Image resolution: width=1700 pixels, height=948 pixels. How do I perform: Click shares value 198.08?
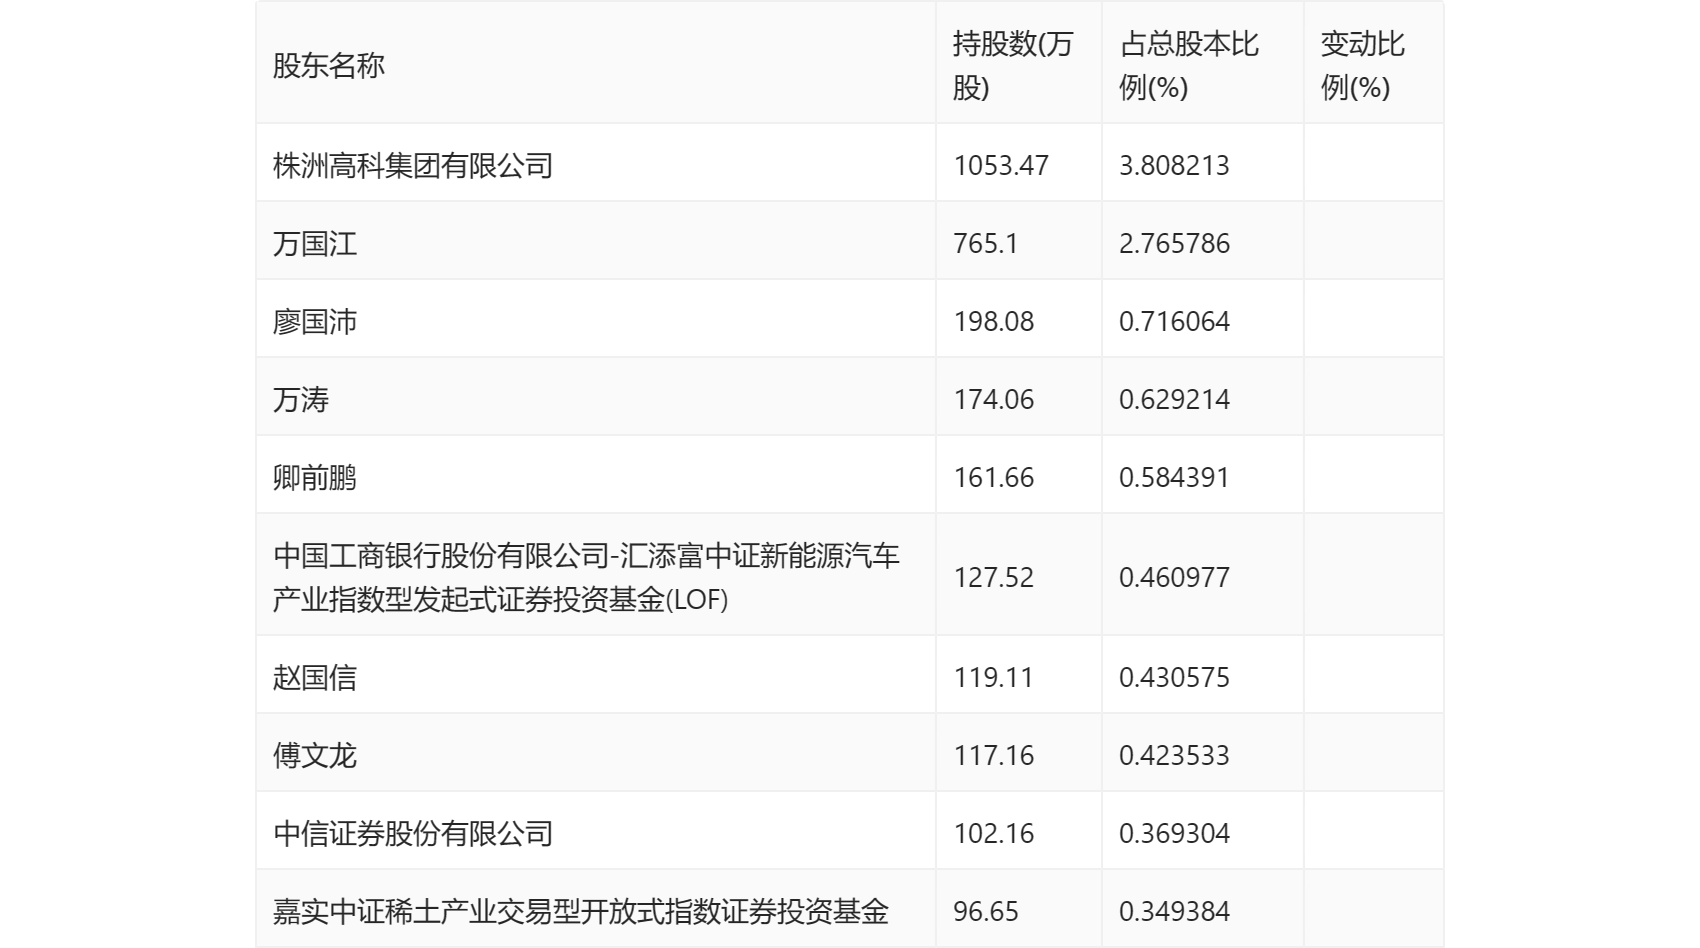[994, 321]
